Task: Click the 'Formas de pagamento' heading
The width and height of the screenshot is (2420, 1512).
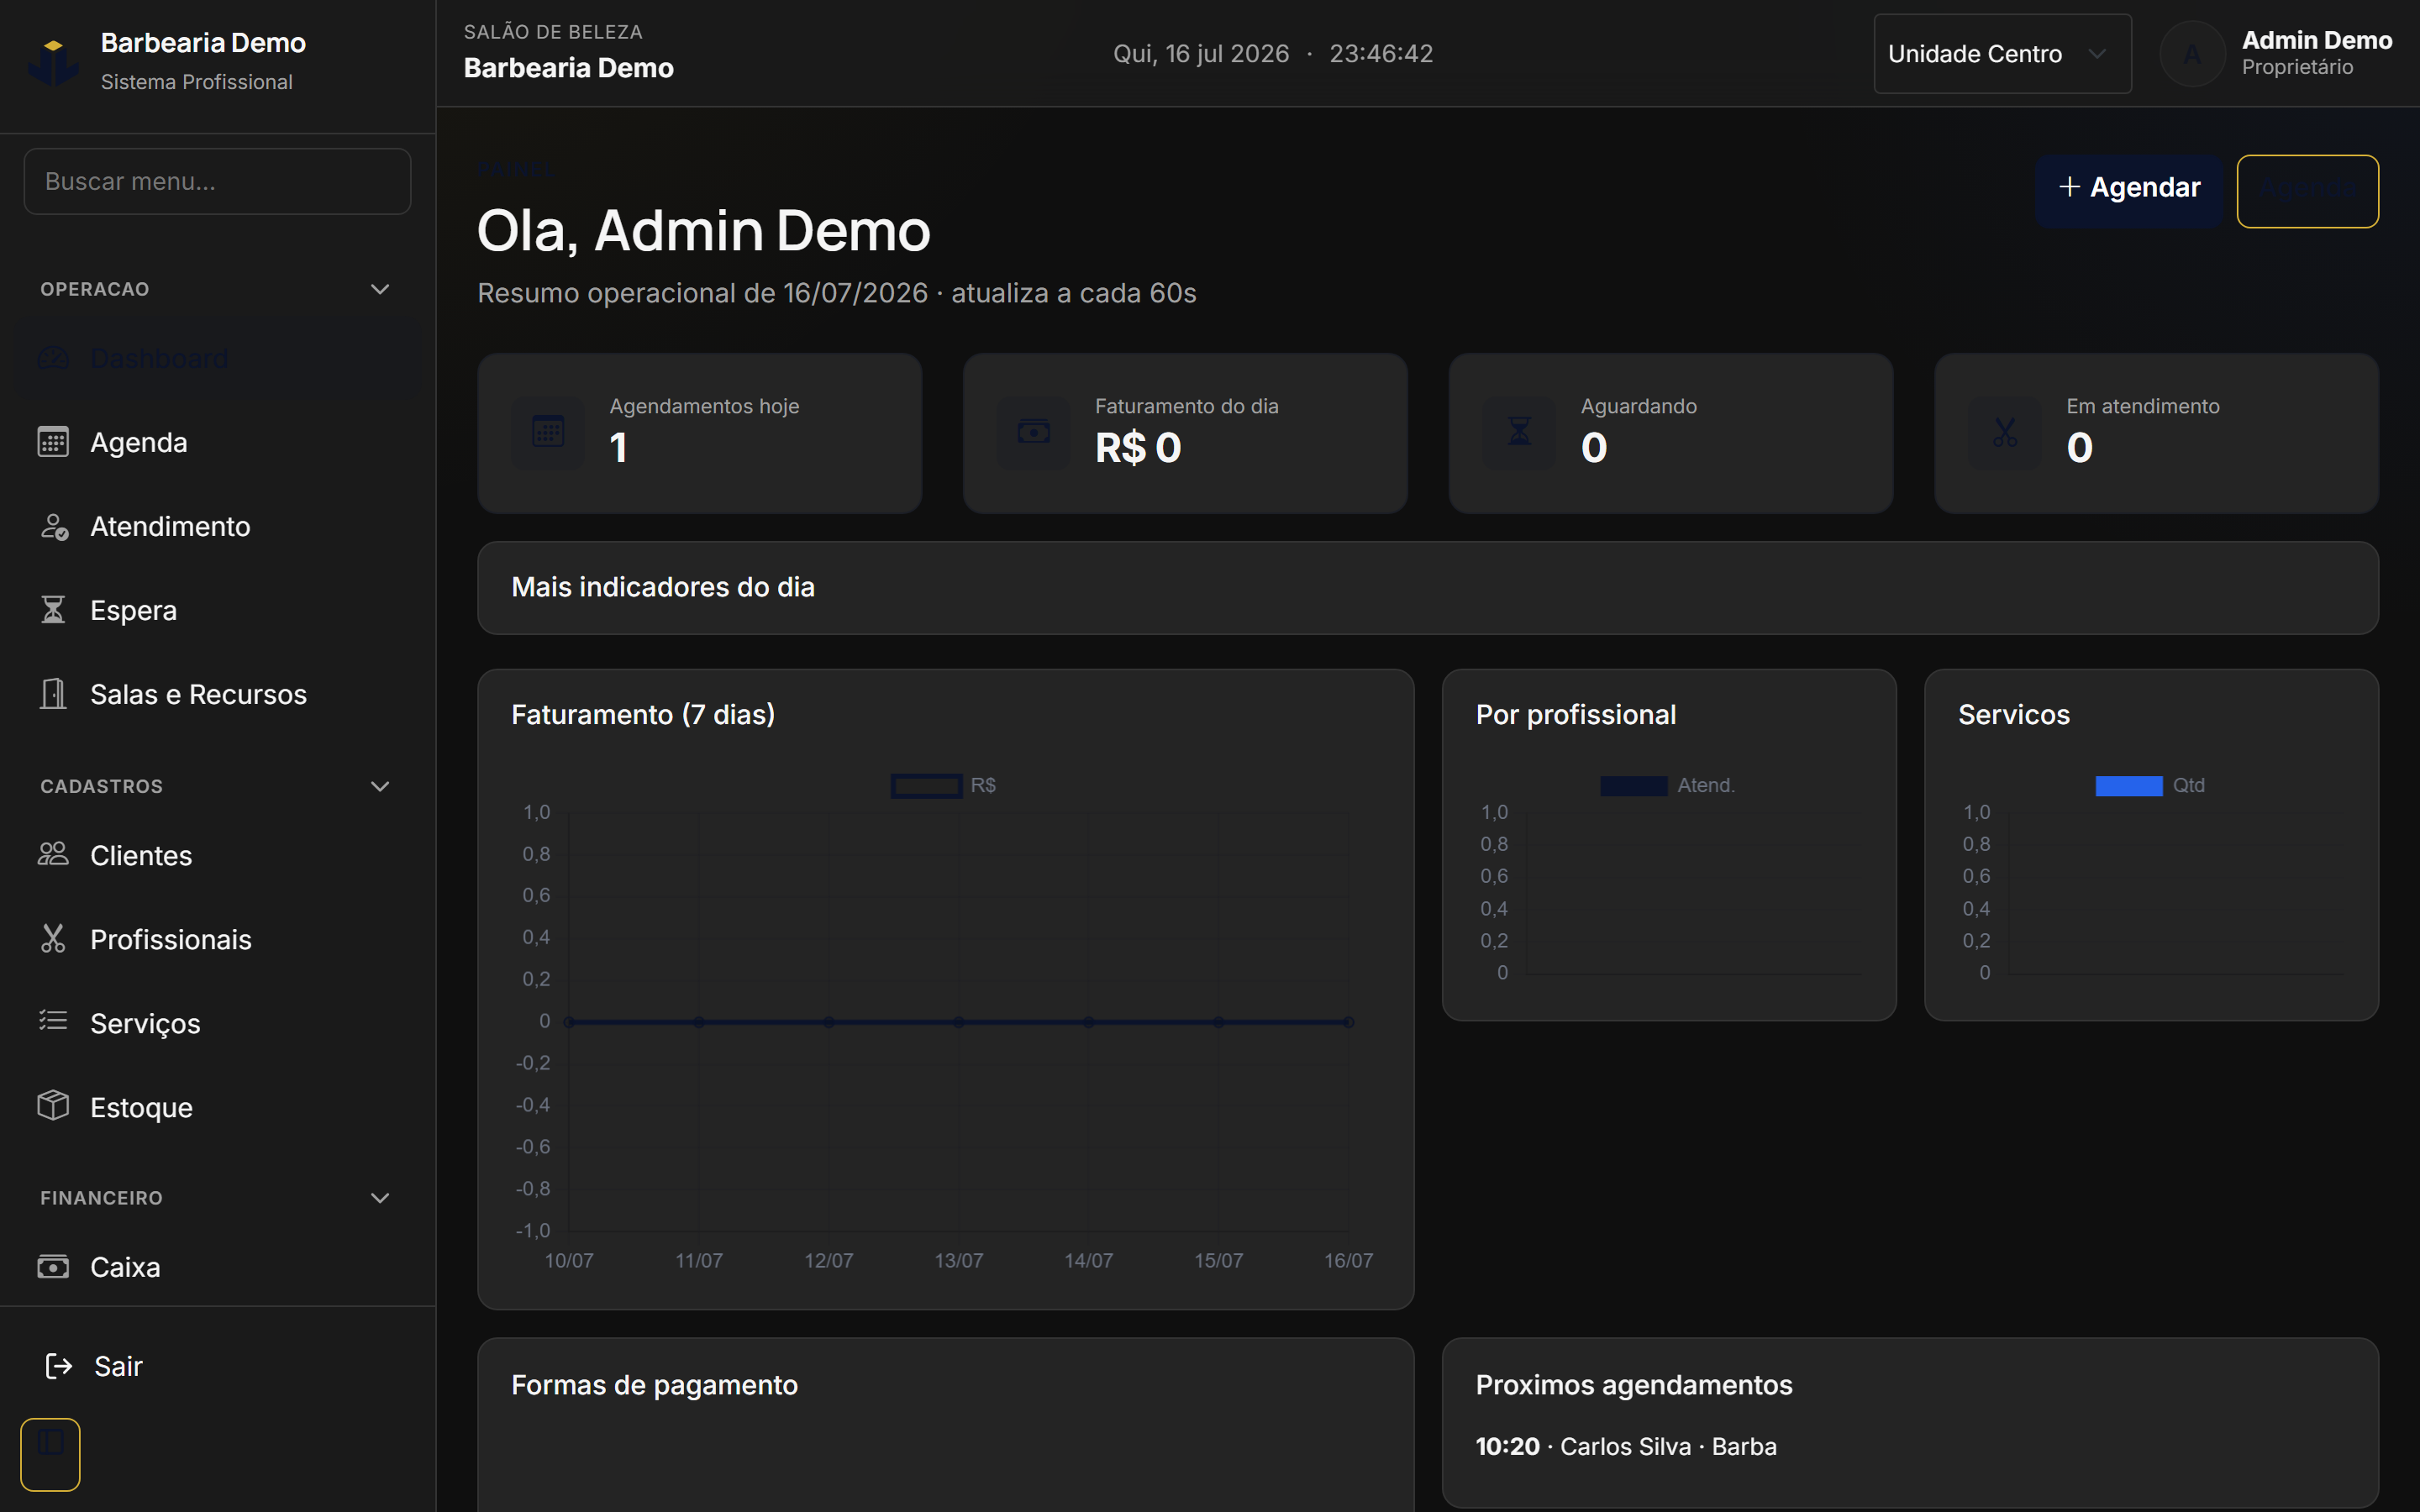Action: tap(654, 1385)
